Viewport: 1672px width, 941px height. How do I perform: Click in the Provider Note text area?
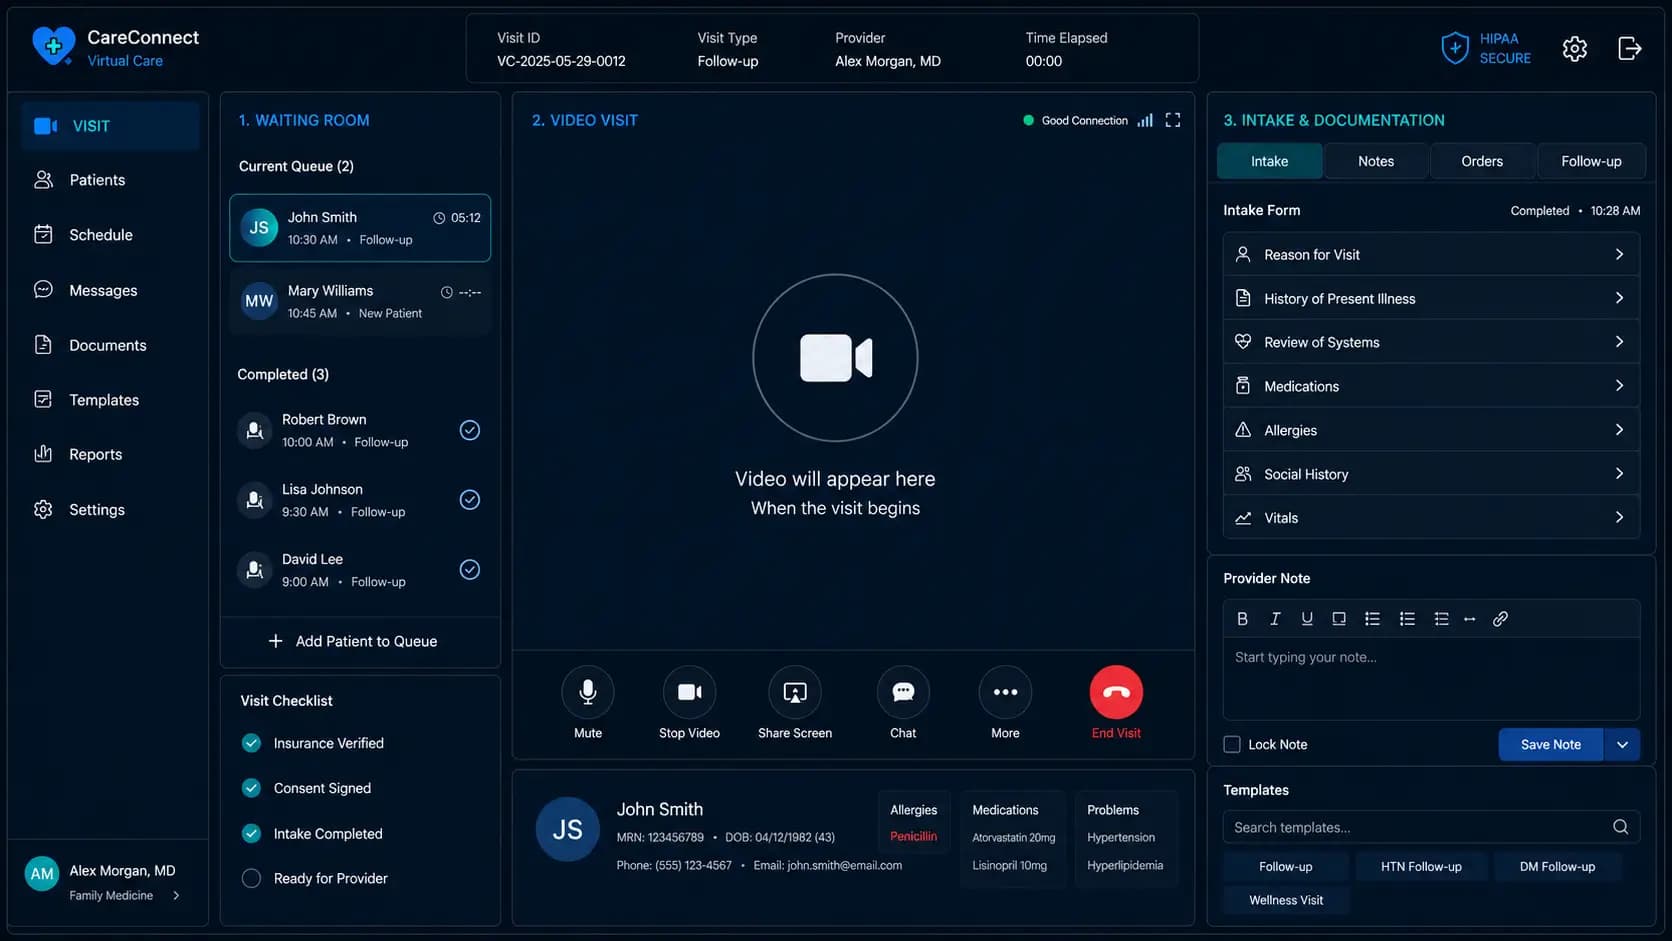click(1431, 678)
